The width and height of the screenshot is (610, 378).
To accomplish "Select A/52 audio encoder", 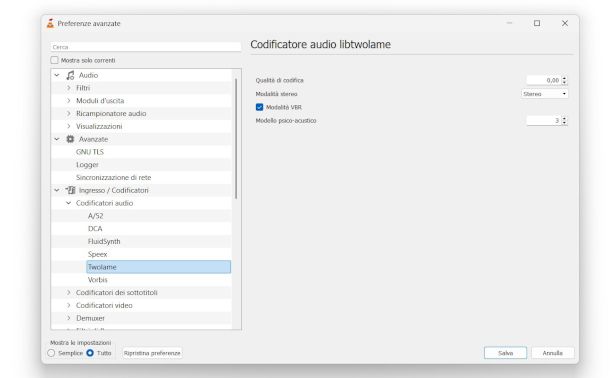I will pos(95,216).
